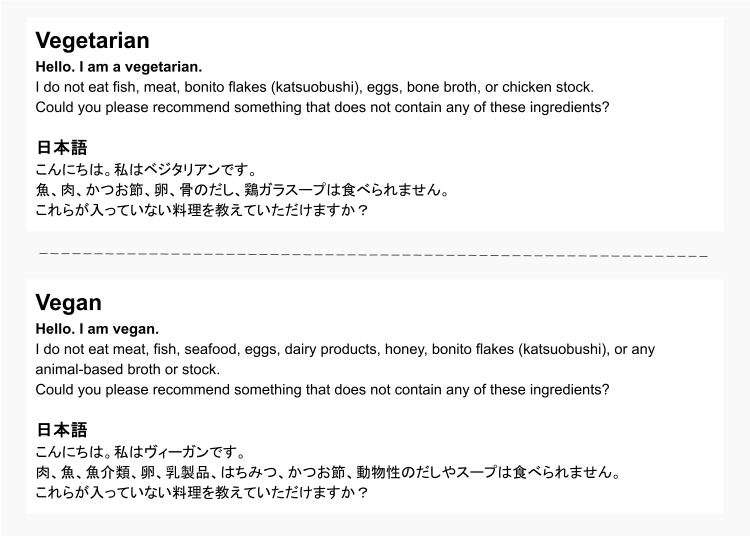
Task: Click the line starting 魚、肉、かつお節
Action: click(242, 190)
